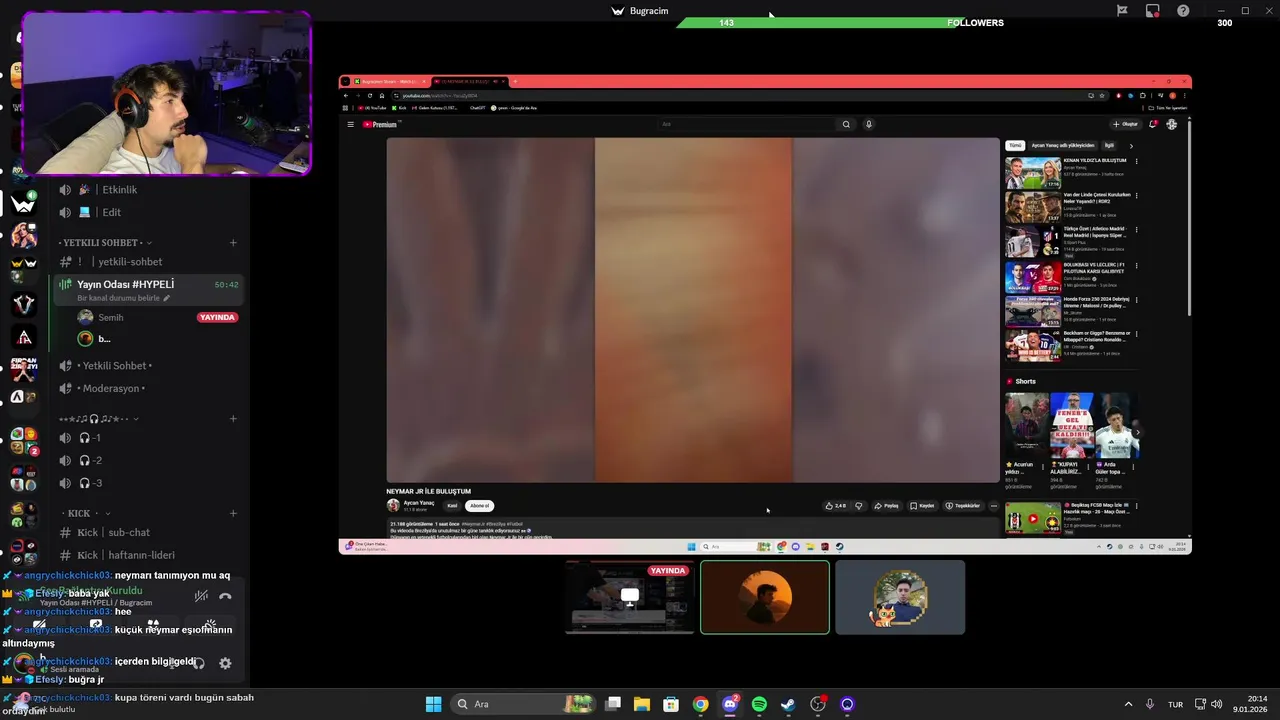1280x720 pixels.
Task: Join voice channel -2
Action: [148, 460]
